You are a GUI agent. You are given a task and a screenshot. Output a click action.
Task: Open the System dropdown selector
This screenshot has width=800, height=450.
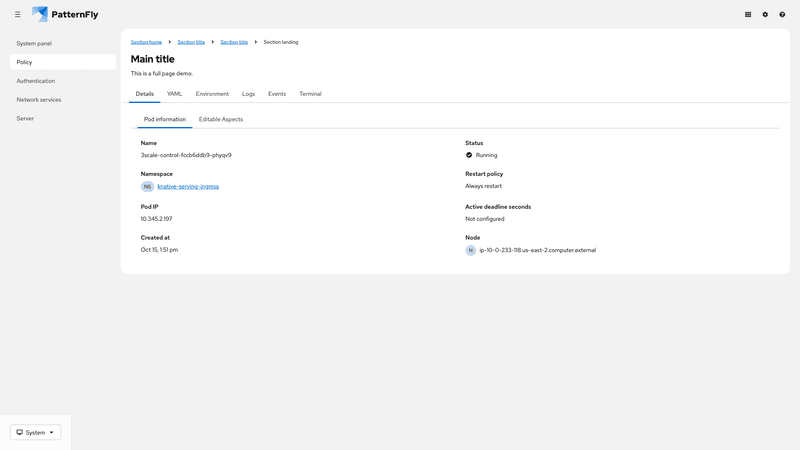point(35,432)
